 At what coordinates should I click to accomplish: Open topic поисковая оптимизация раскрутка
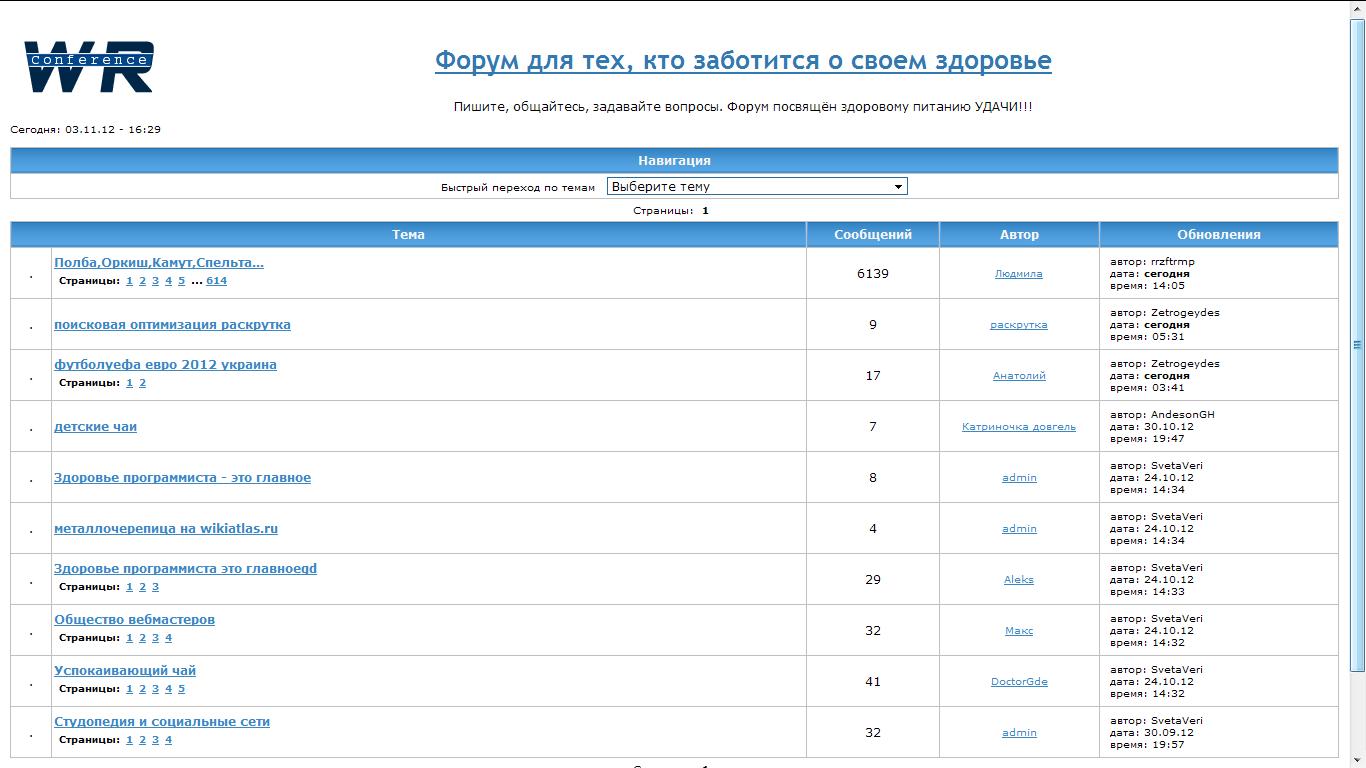pyautogui.click(x=172, y=325)
